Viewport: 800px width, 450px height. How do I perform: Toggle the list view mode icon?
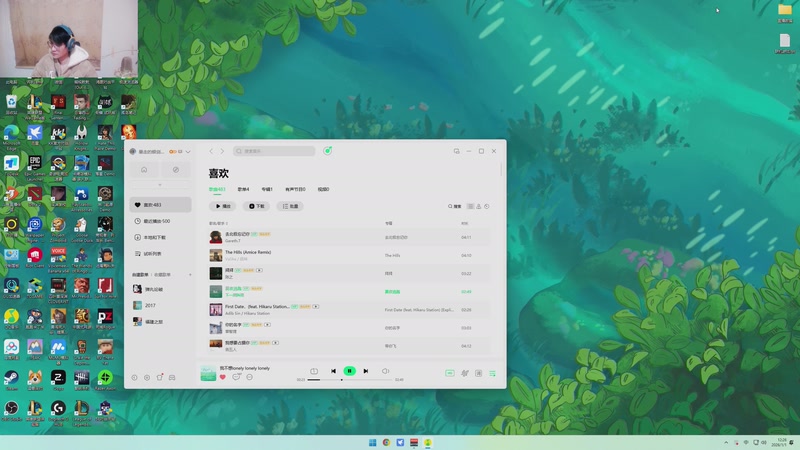click(470, 206)
